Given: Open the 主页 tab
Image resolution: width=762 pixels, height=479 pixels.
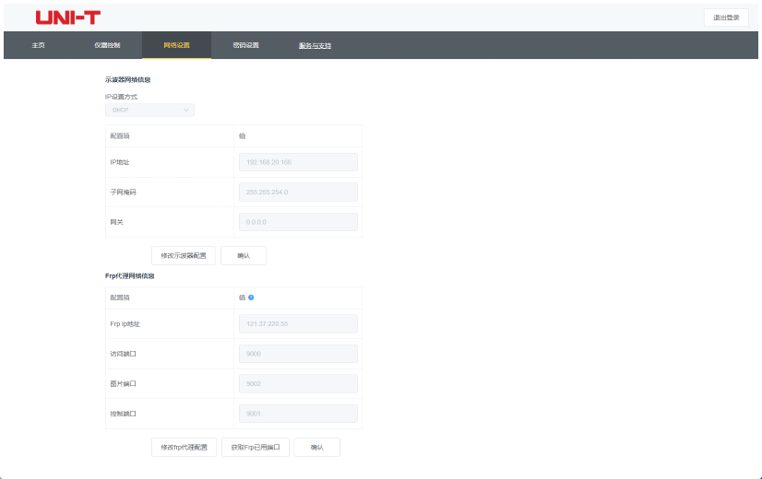Looking at the screenshot, I should [38, 45].
